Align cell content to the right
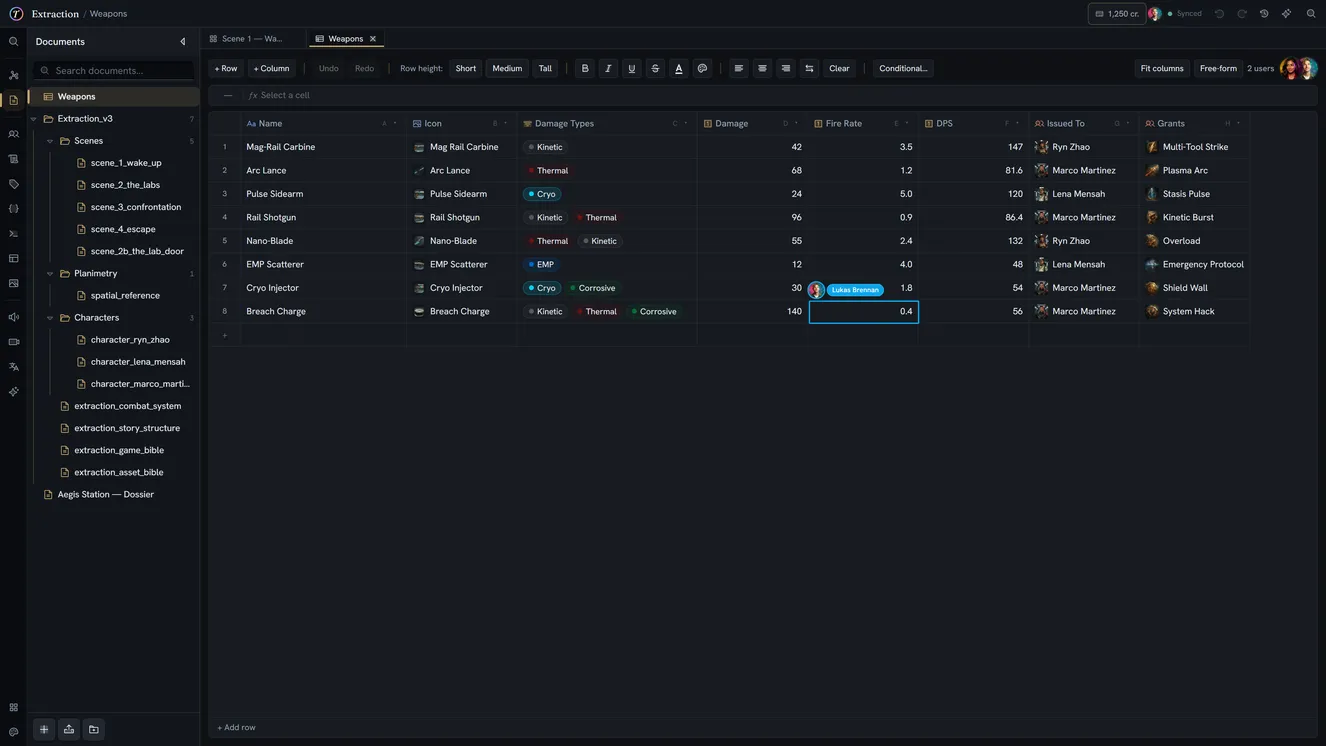This screenshot has height=746, width=1326. pos(786,69)
